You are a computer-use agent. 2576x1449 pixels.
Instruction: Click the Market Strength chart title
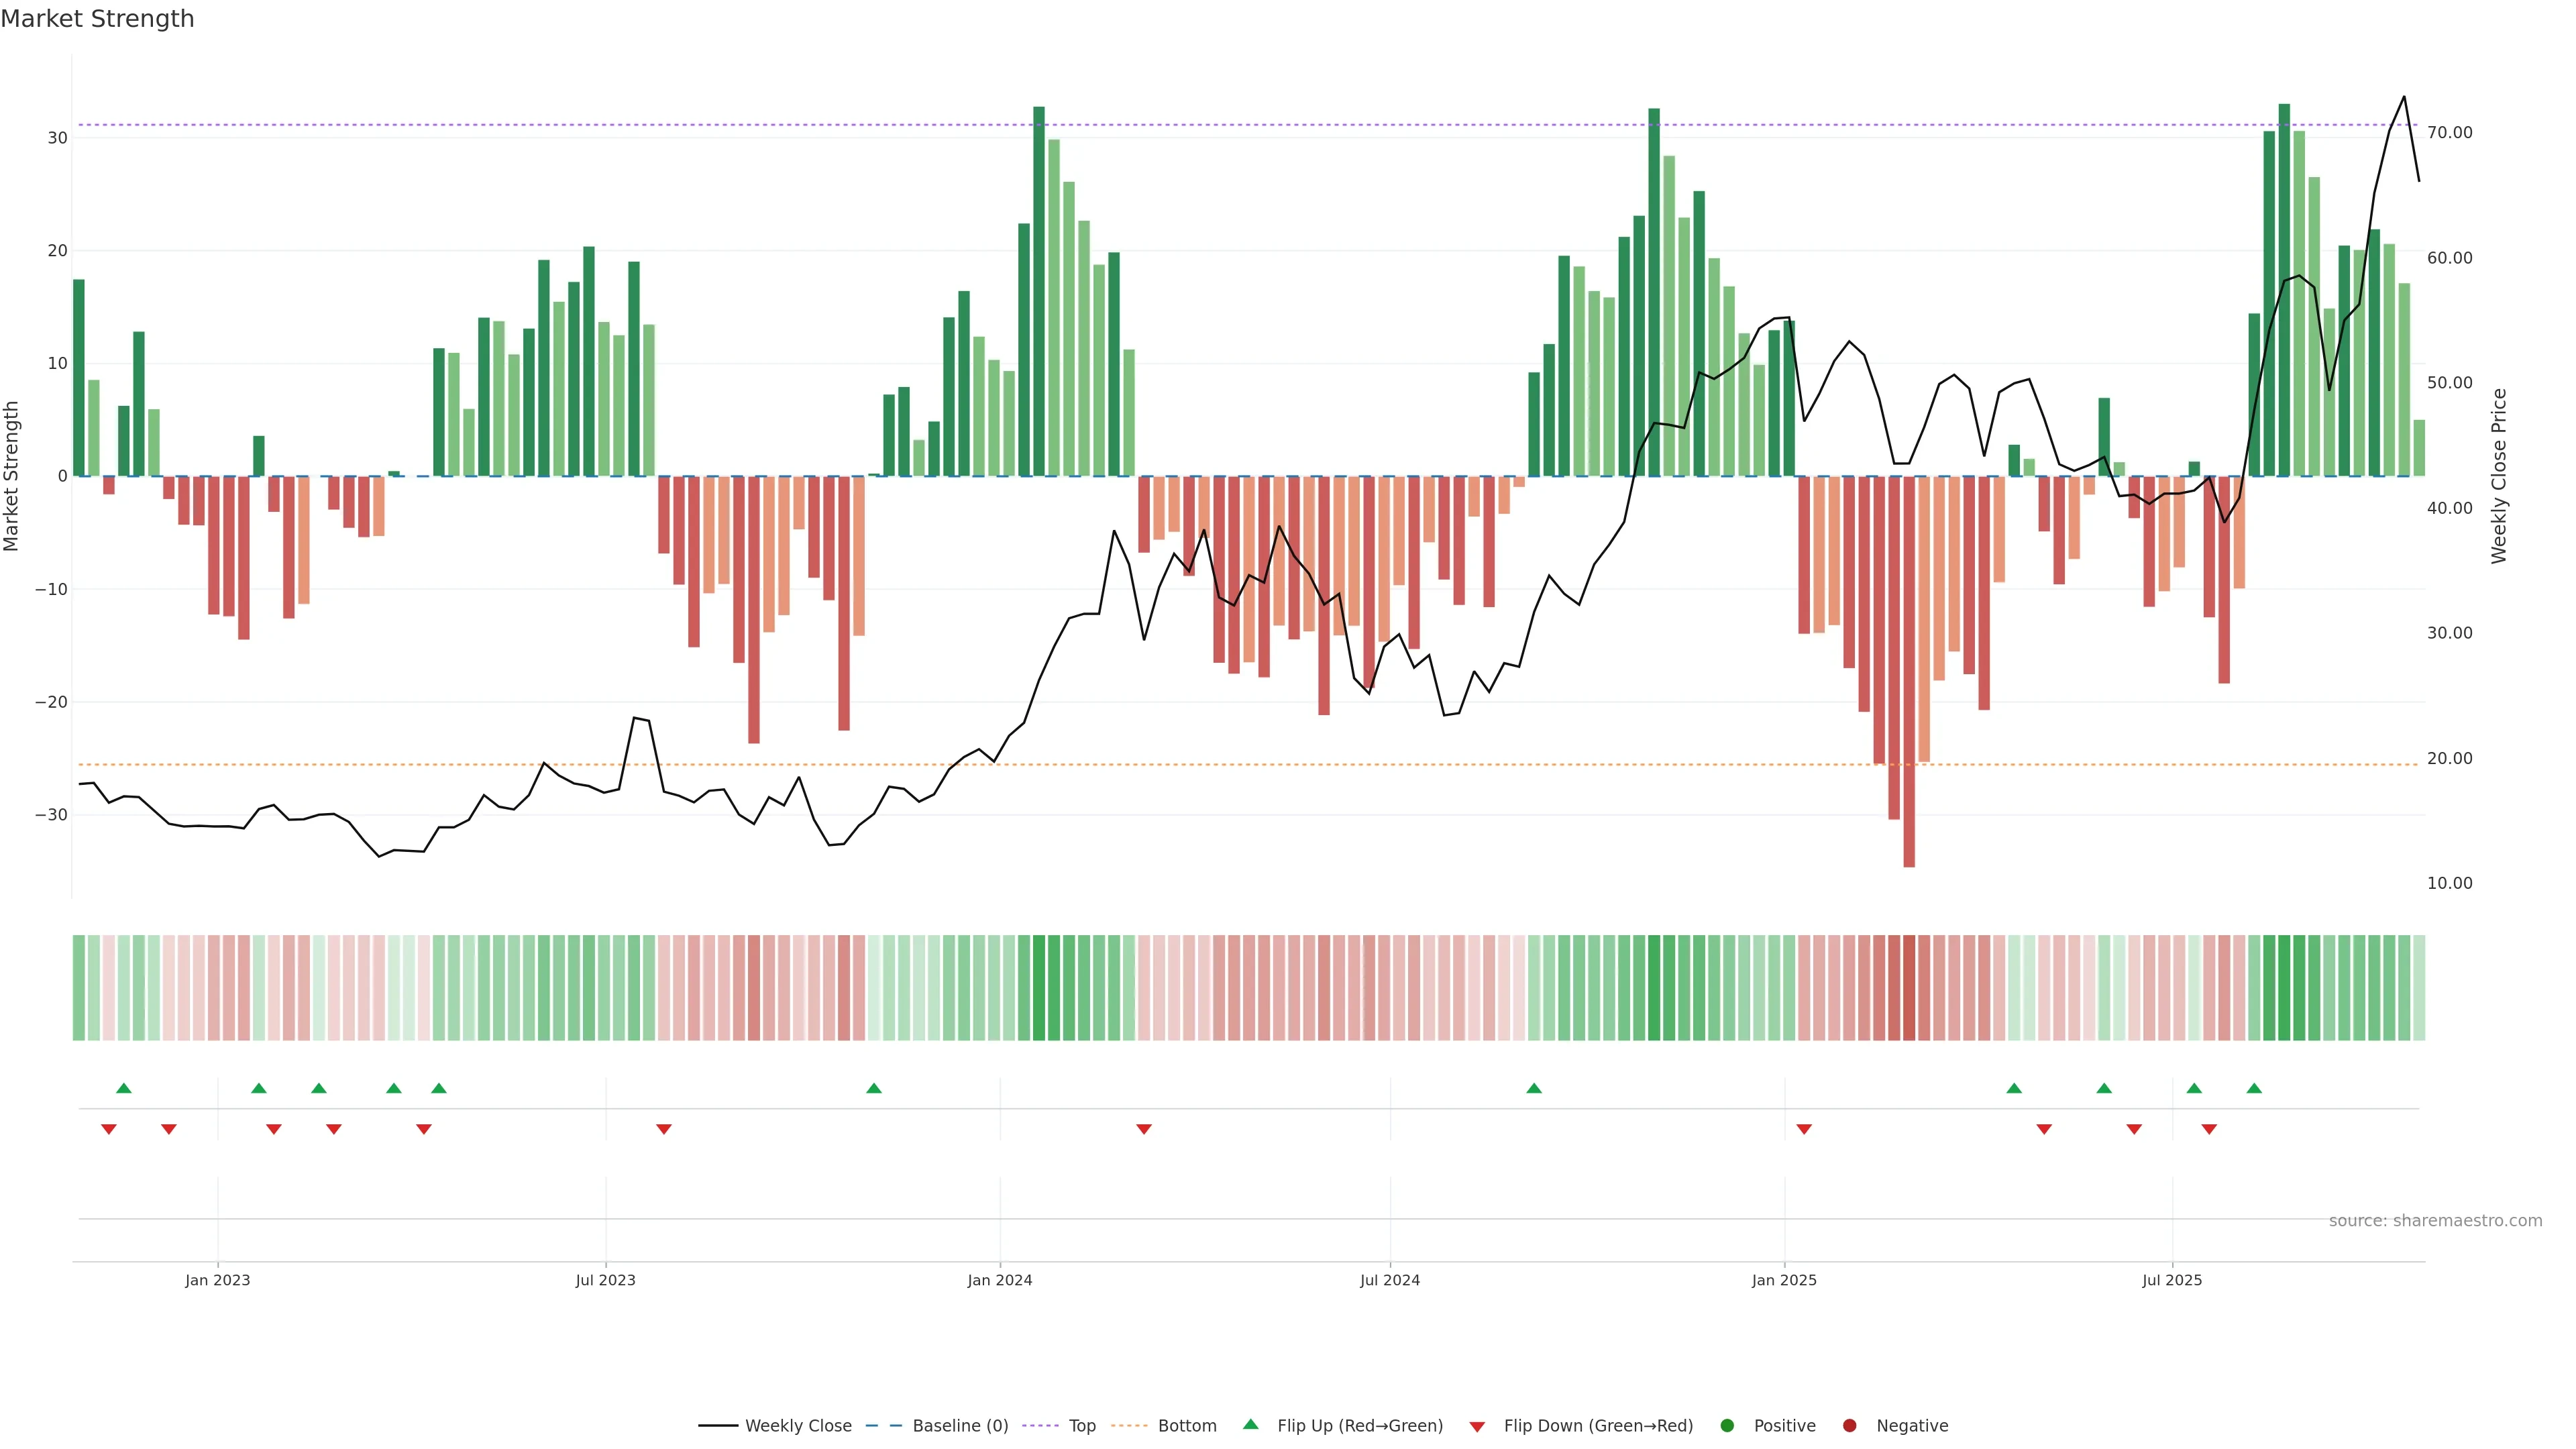point(97,19)
